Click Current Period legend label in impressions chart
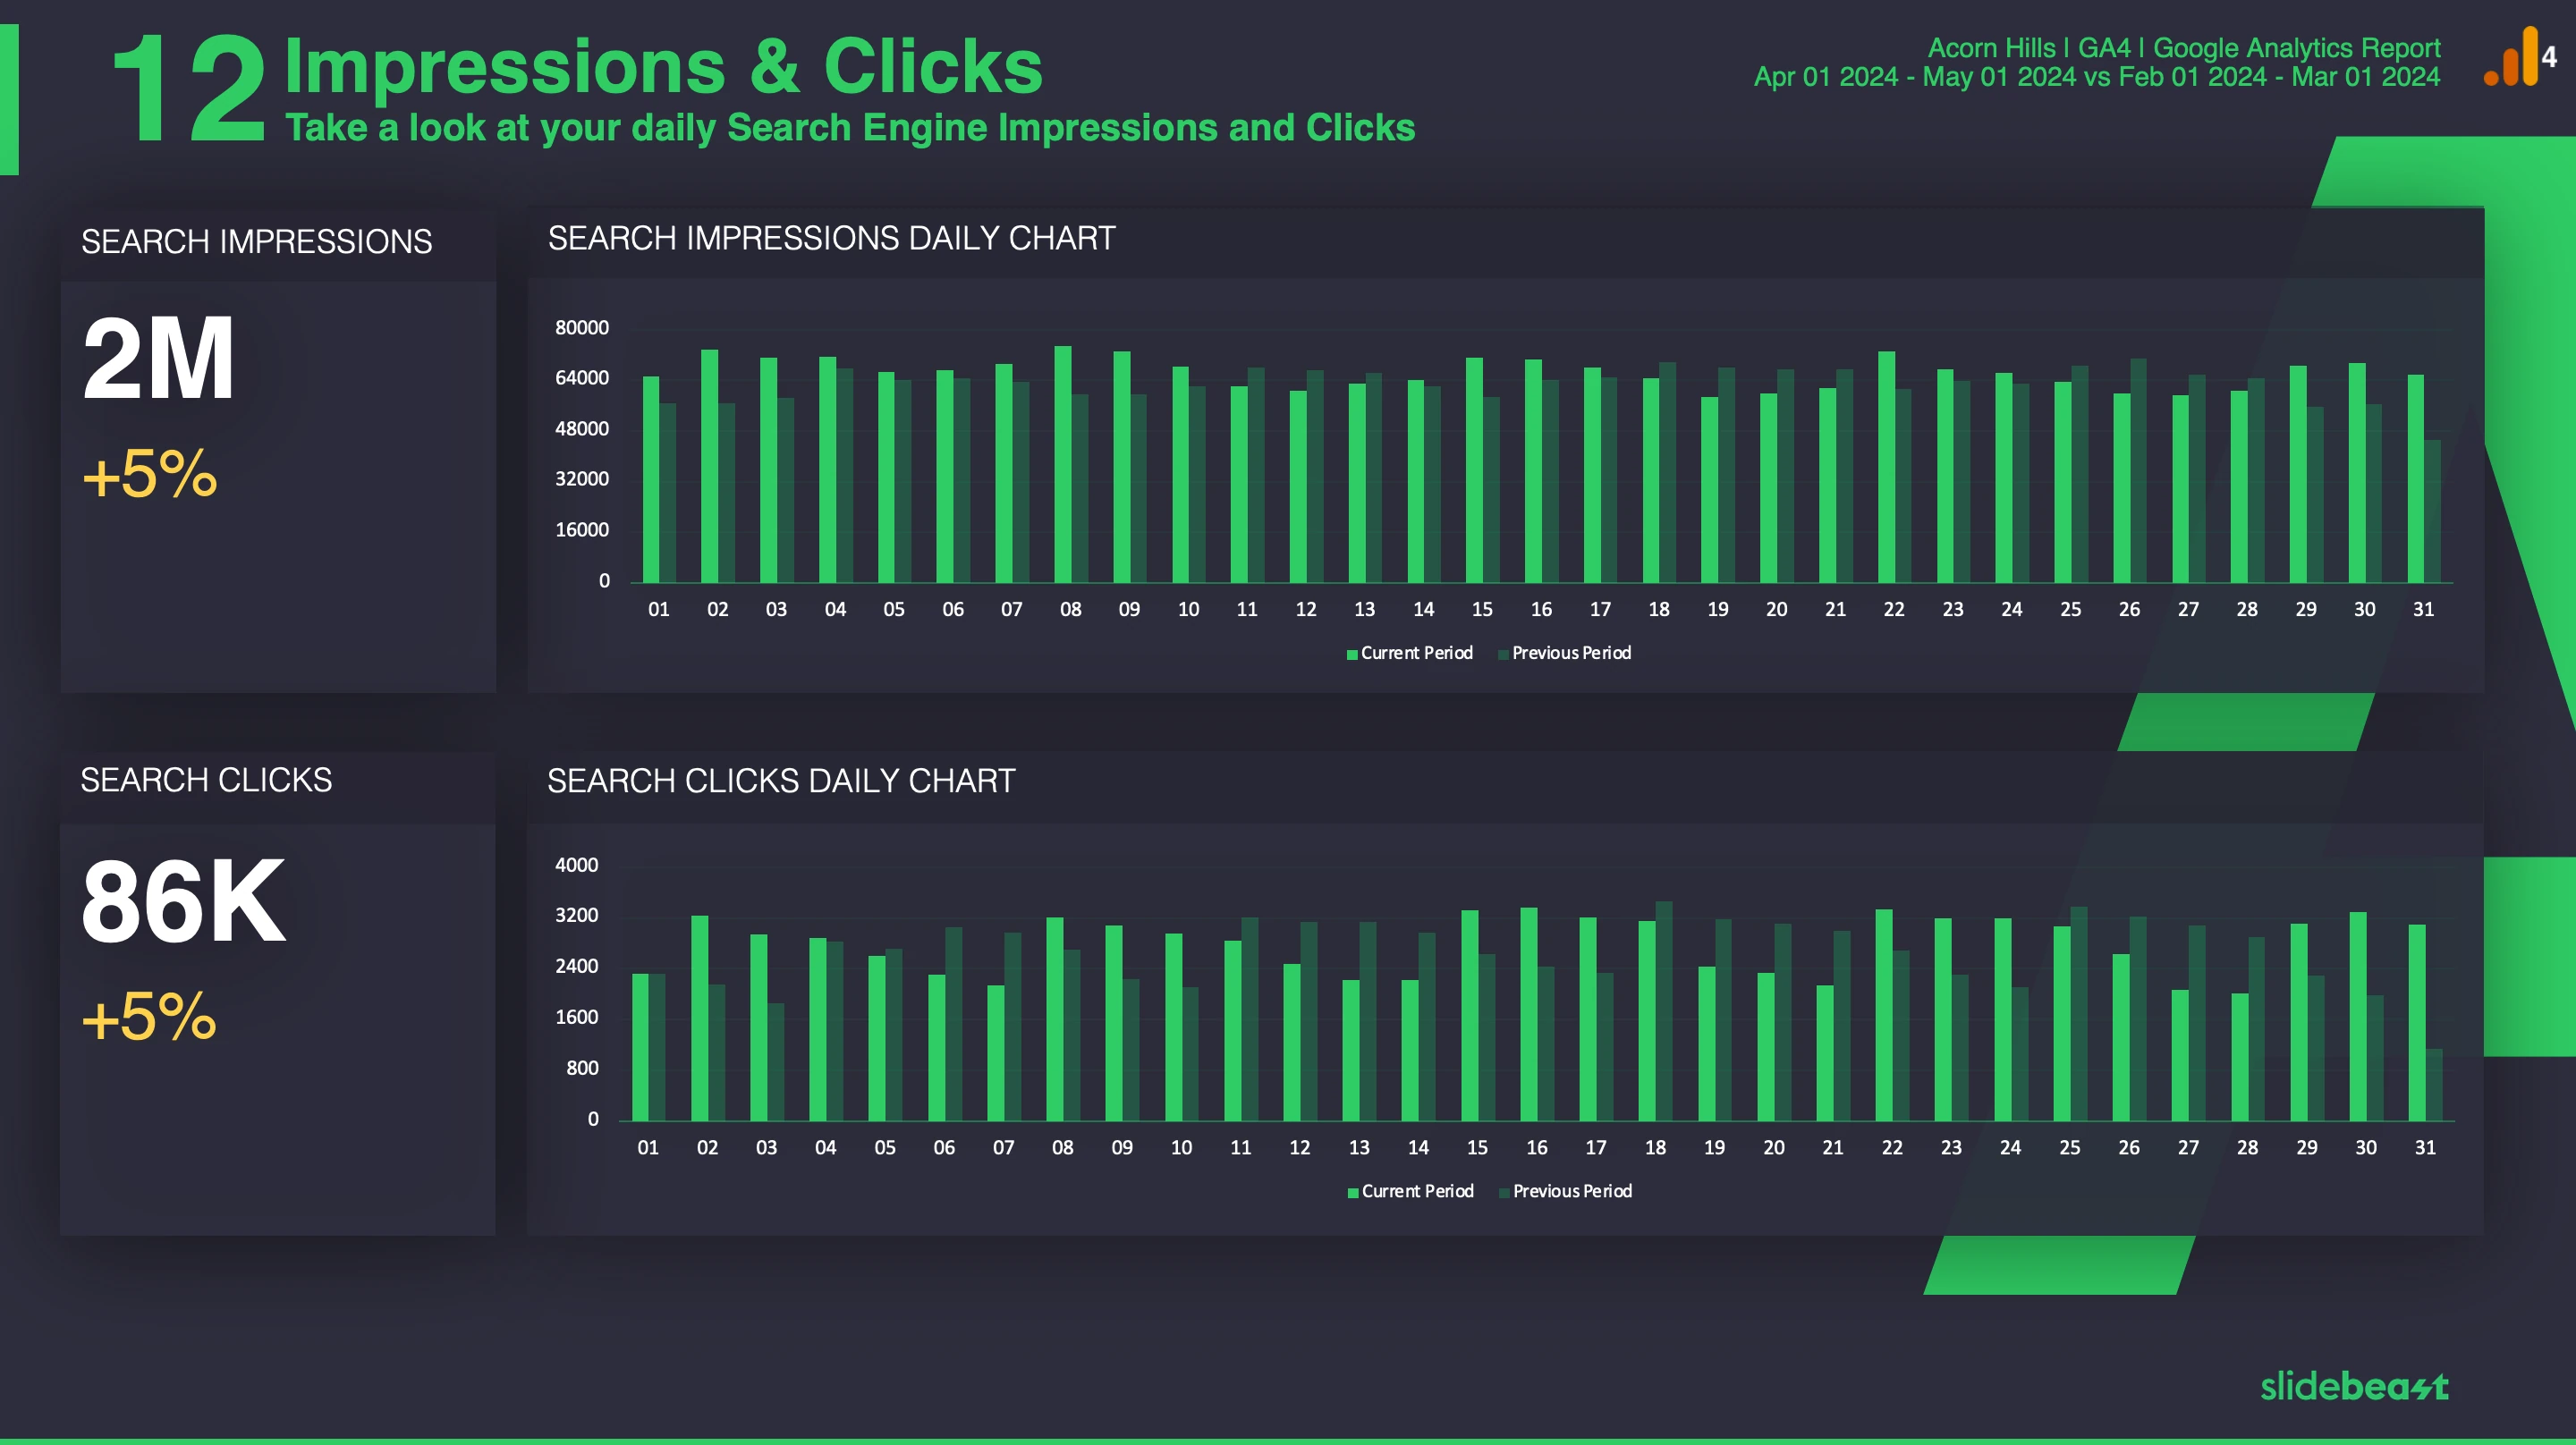2576x1445 pixels. pos(1416,653)
